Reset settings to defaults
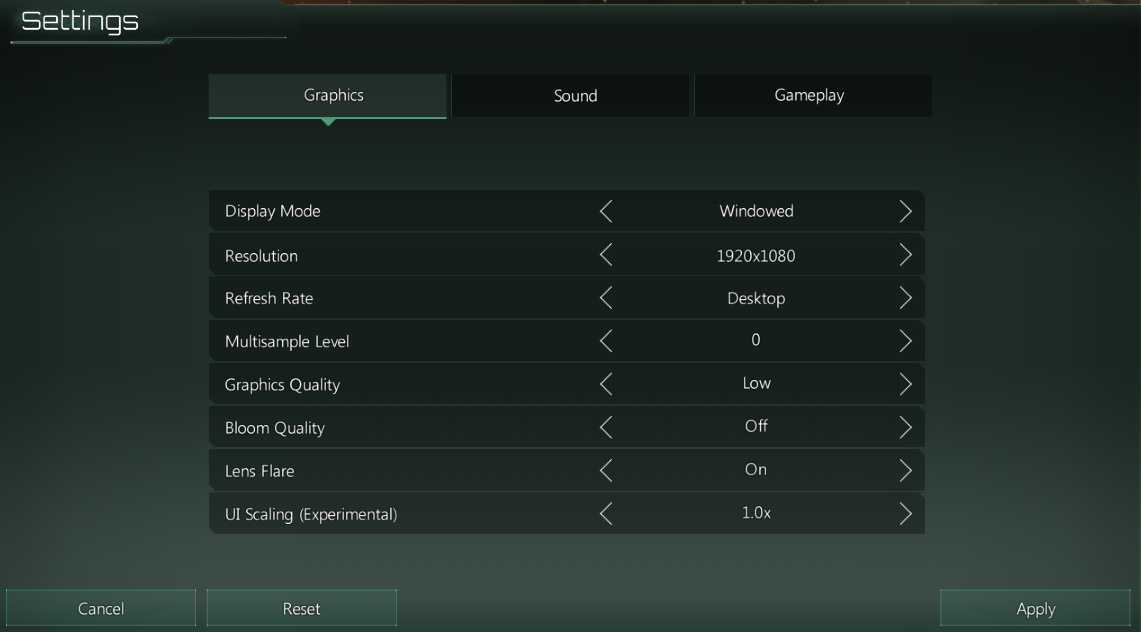 tap(301, 608)
